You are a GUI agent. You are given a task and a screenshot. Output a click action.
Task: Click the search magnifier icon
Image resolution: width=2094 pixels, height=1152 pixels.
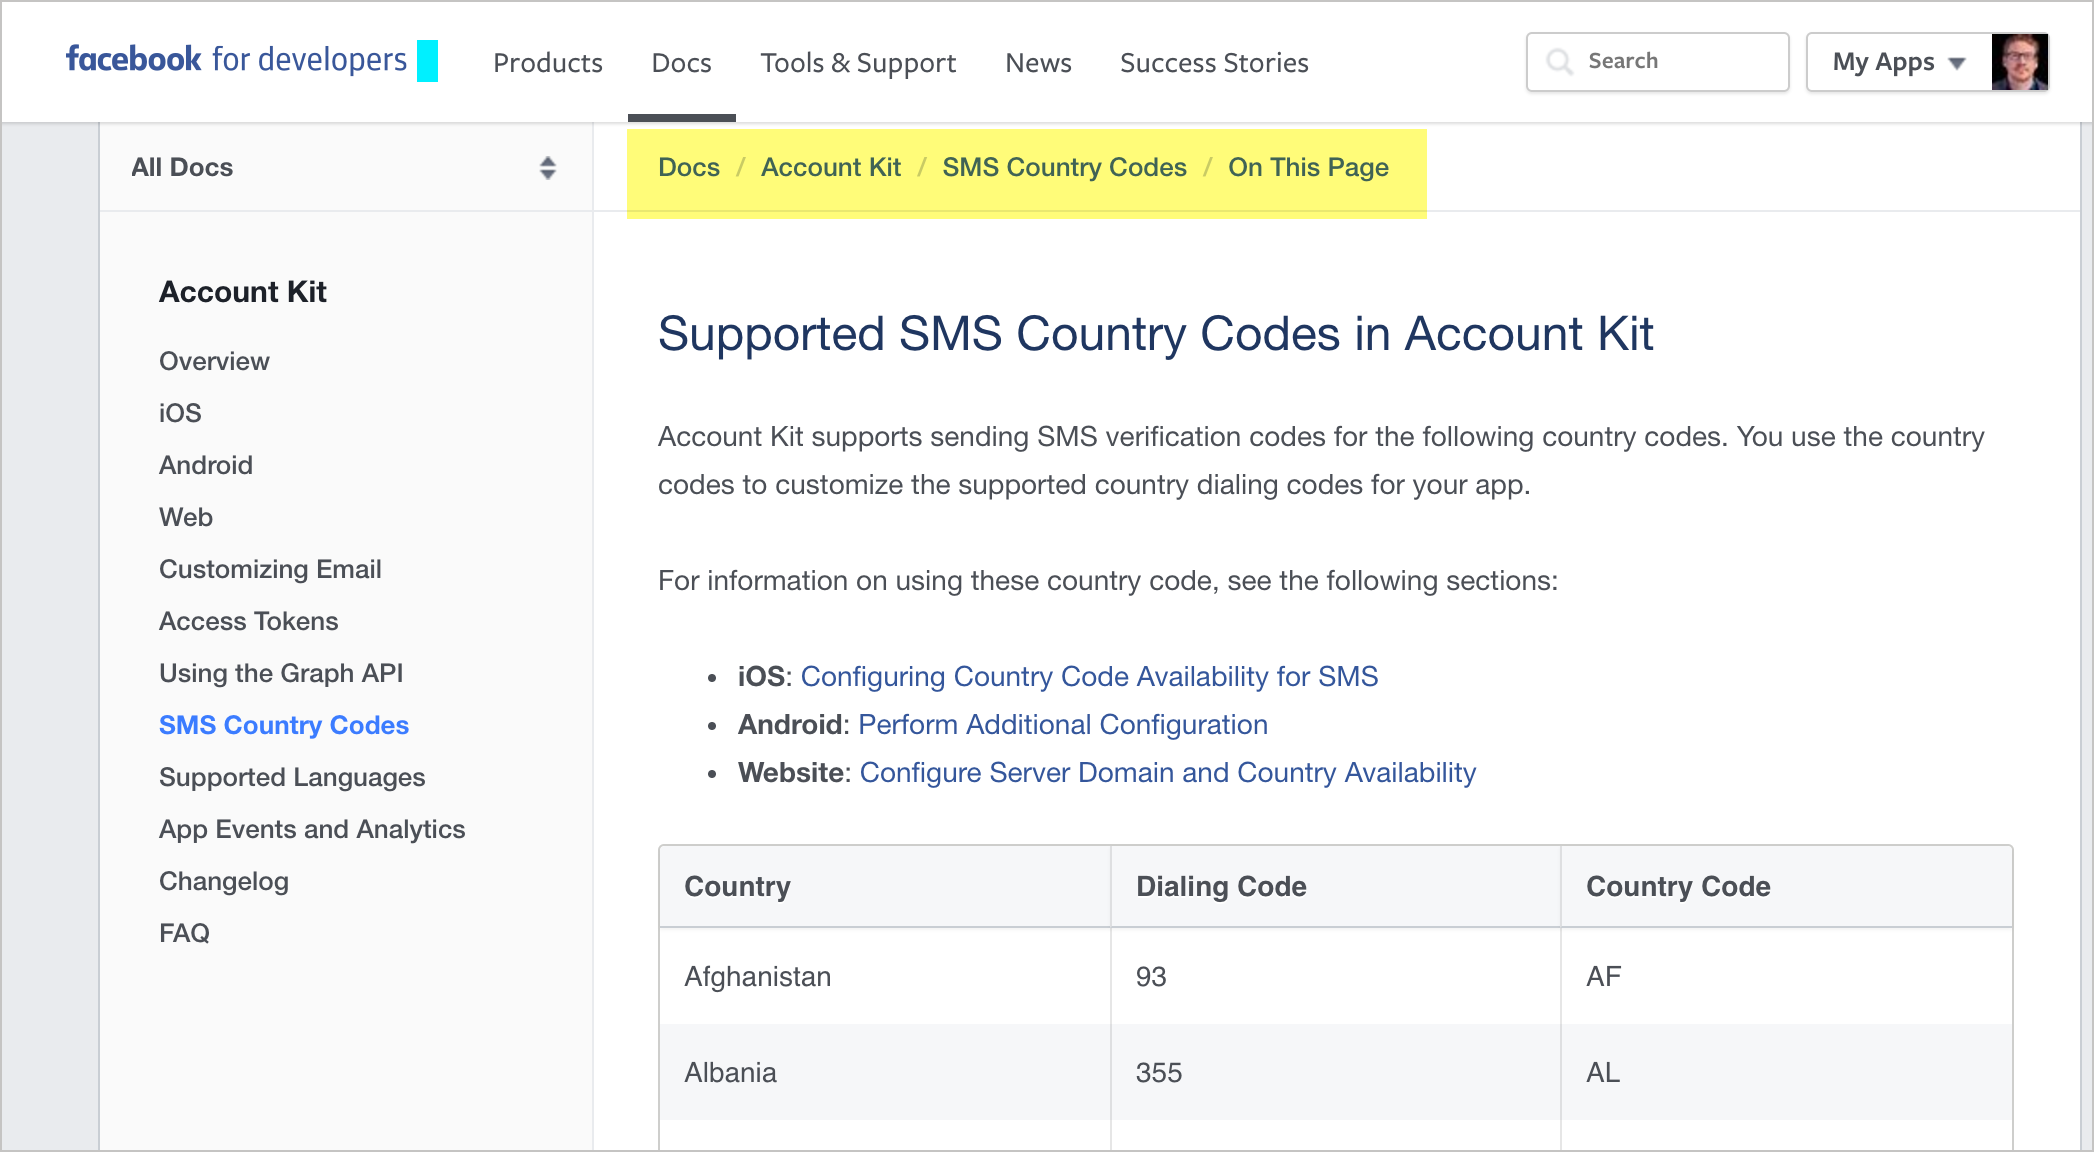click(x=1559, y=62)
